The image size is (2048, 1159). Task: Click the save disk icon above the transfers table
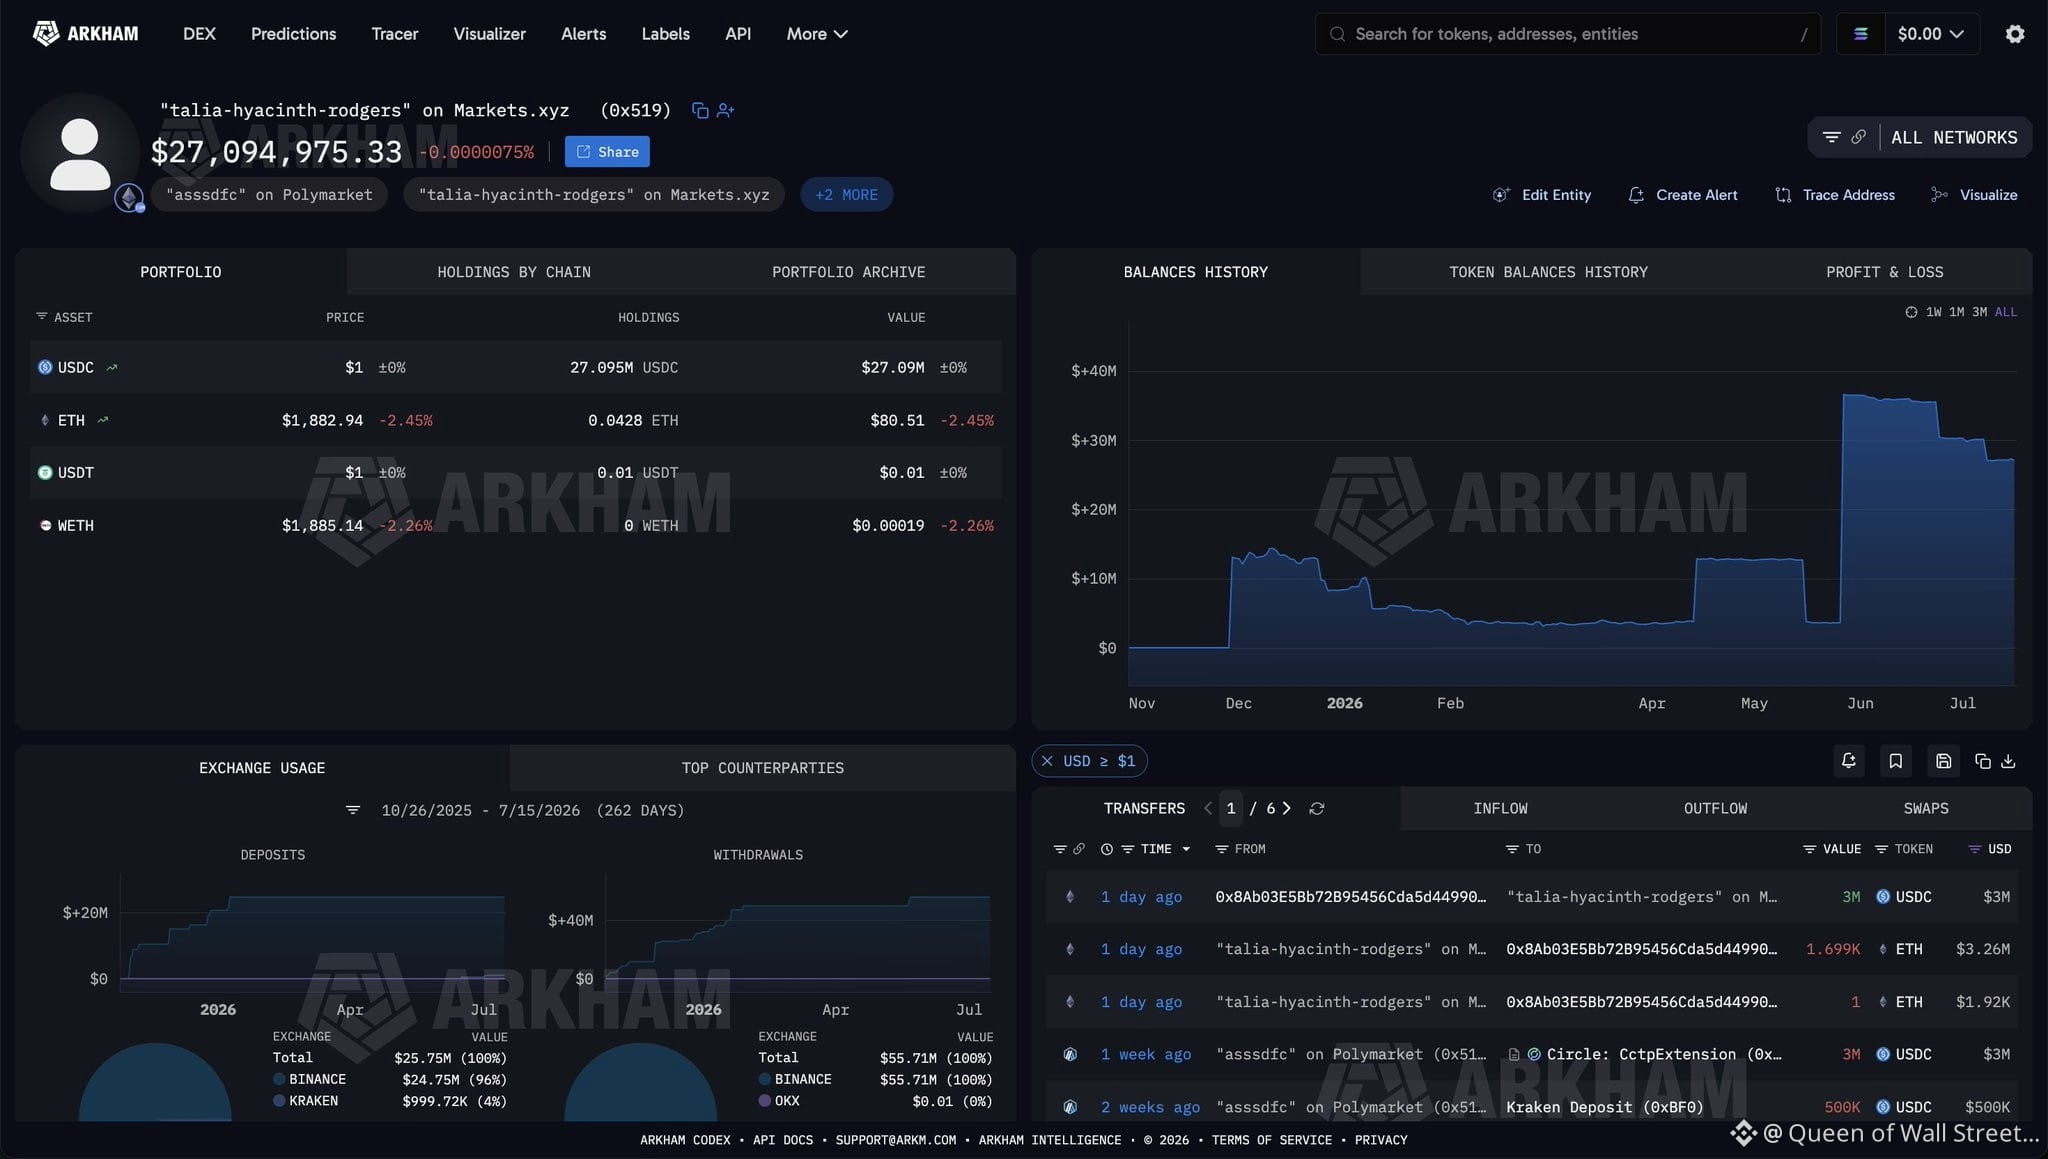1943,761
